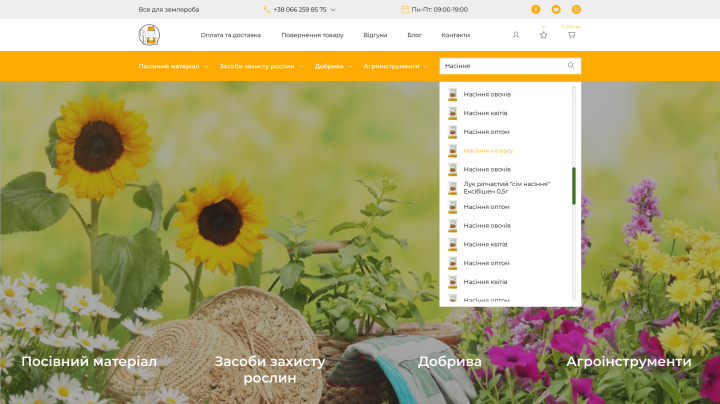Click the phone handset icon
720x404 pixels.
click(267, 9)
